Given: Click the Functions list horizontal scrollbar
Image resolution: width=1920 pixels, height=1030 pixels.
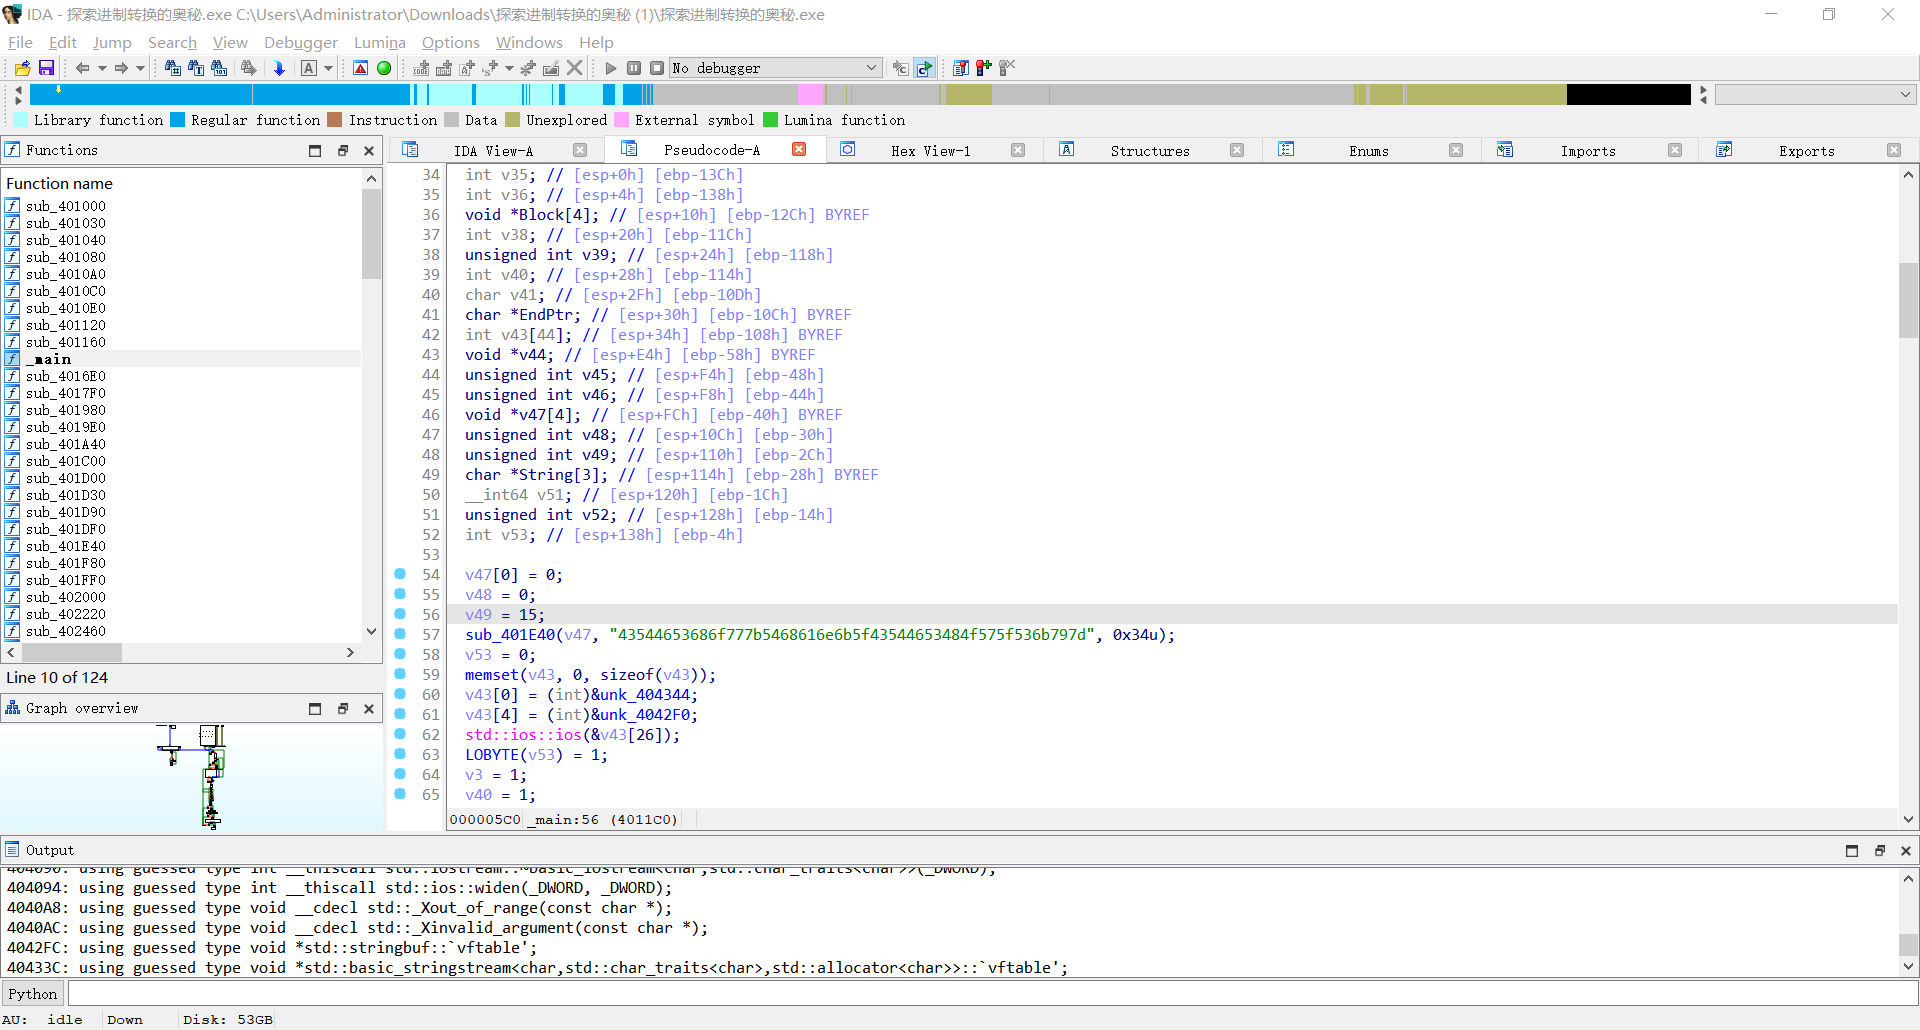Looking at the screenshot, I should (181, 652).
